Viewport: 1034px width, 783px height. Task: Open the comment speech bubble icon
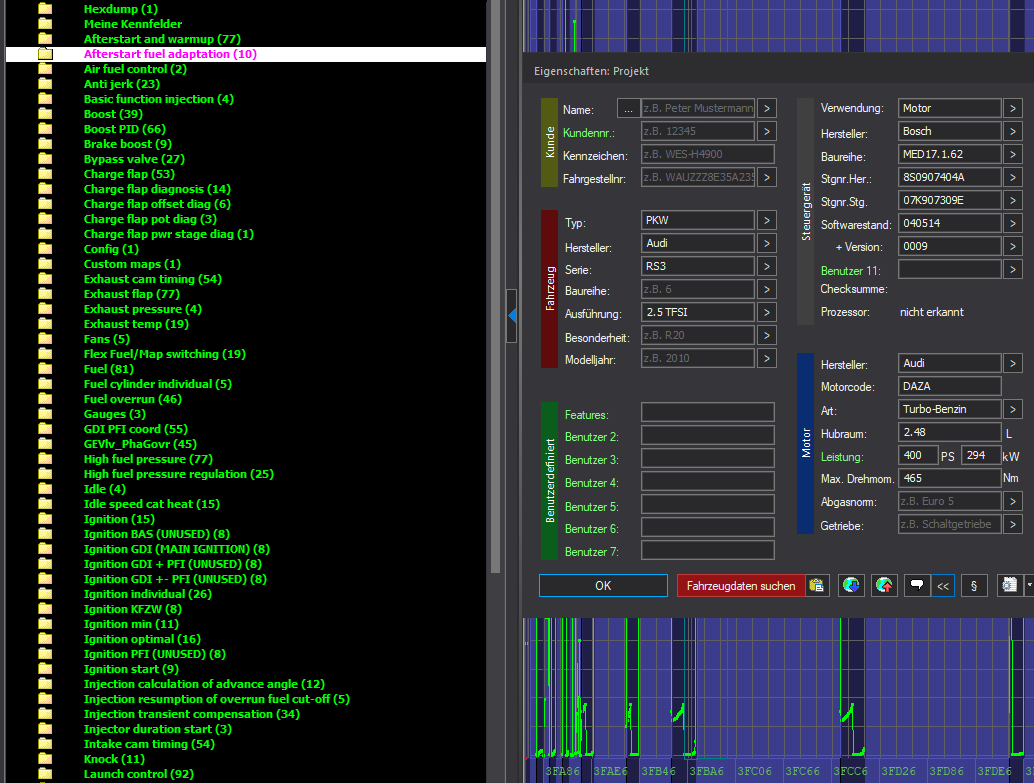(x=917, y=585)
